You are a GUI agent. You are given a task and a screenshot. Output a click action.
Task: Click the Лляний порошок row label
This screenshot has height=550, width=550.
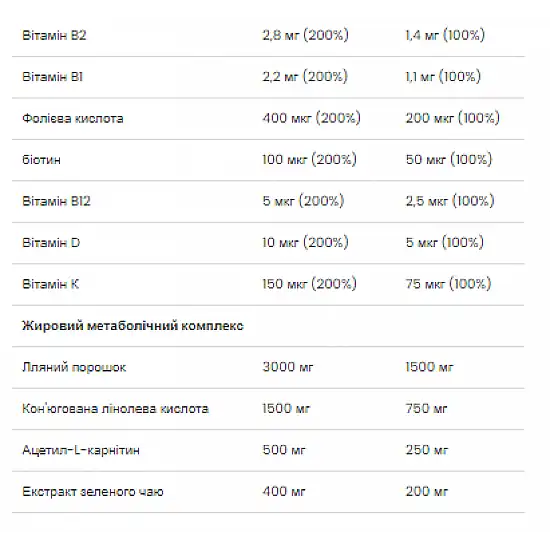[x=74, y=367]
